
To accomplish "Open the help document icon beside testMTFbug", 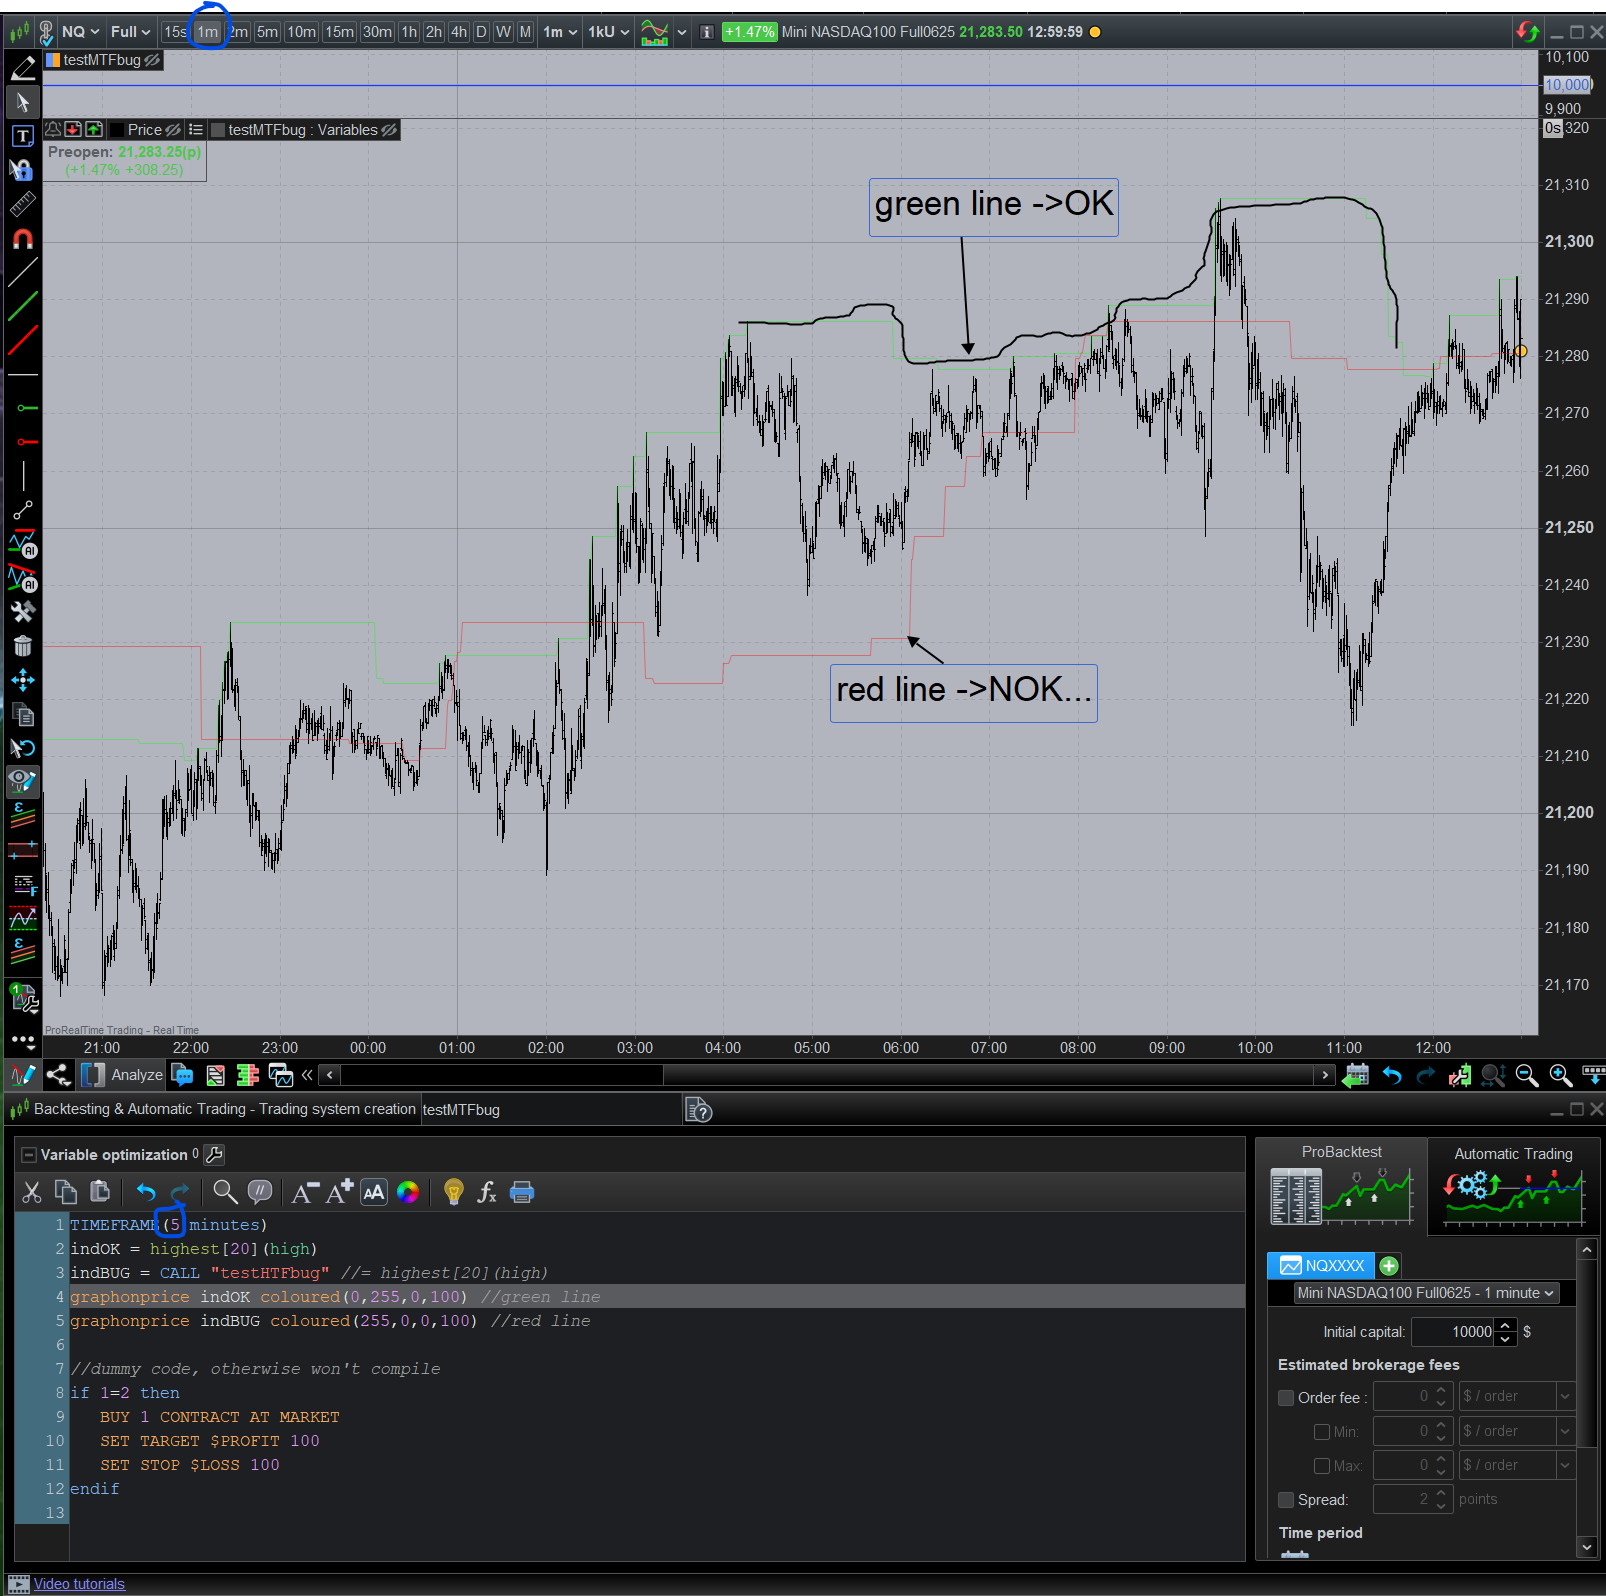I will pyautogui.click(x=698, y=1109).
